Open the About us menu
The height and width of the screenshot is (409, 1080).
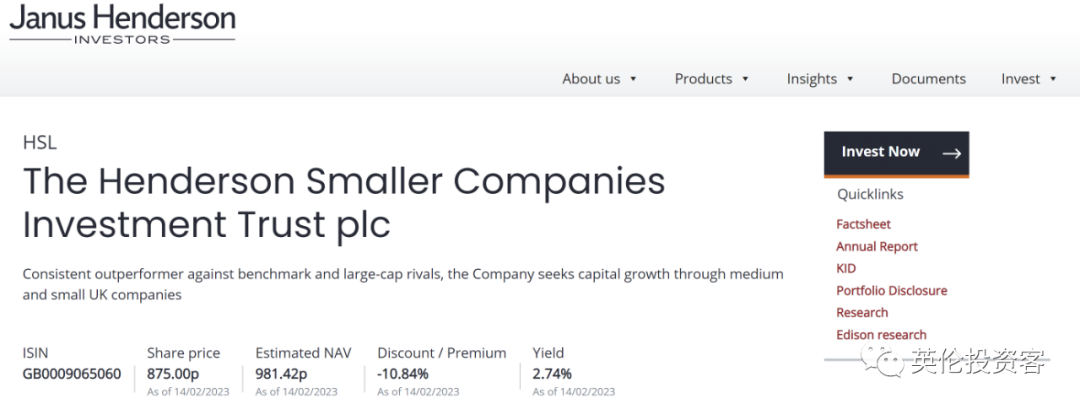click(x=591, y=79)
